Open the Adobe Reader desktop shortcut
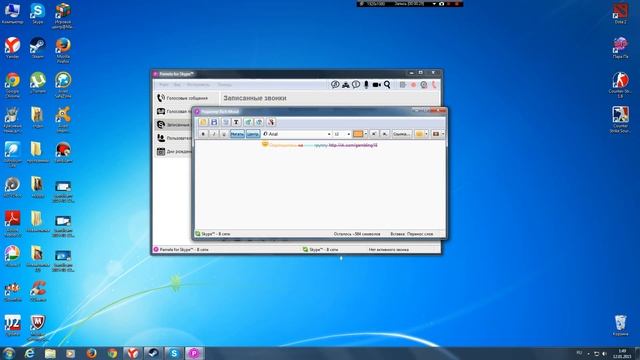Viewport: 640px width, 360px height. [x=12, y=224]
